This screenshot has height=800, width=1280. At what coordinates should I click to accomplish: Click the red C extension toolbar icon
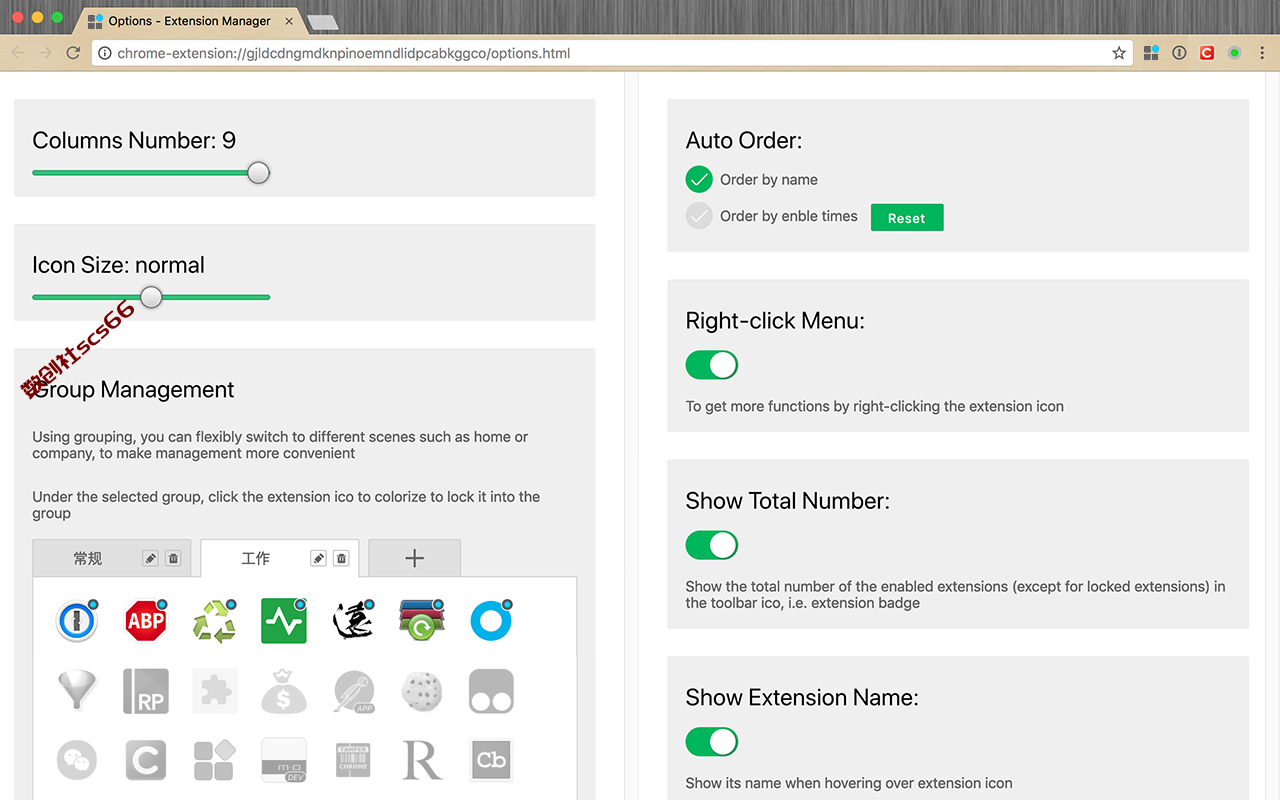[x=1207, y=53]
